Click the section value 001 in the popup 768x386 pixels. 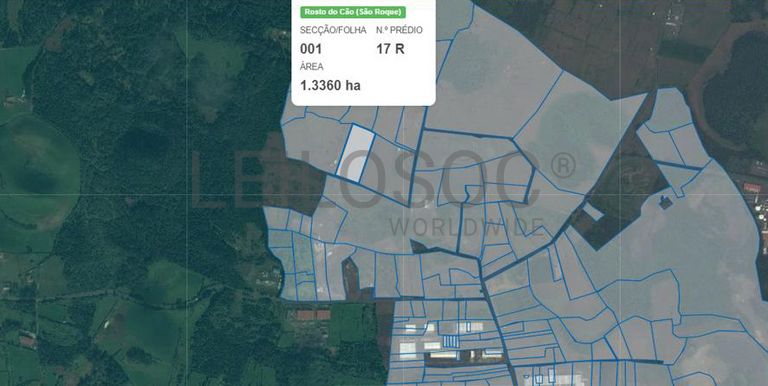(311, 49)
